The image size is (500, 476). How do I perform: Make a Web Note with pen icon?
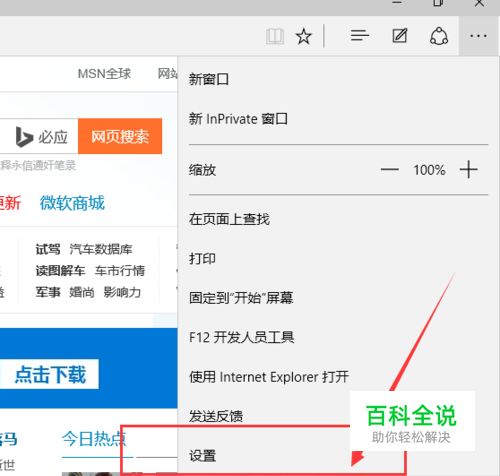tap(400, 36)
